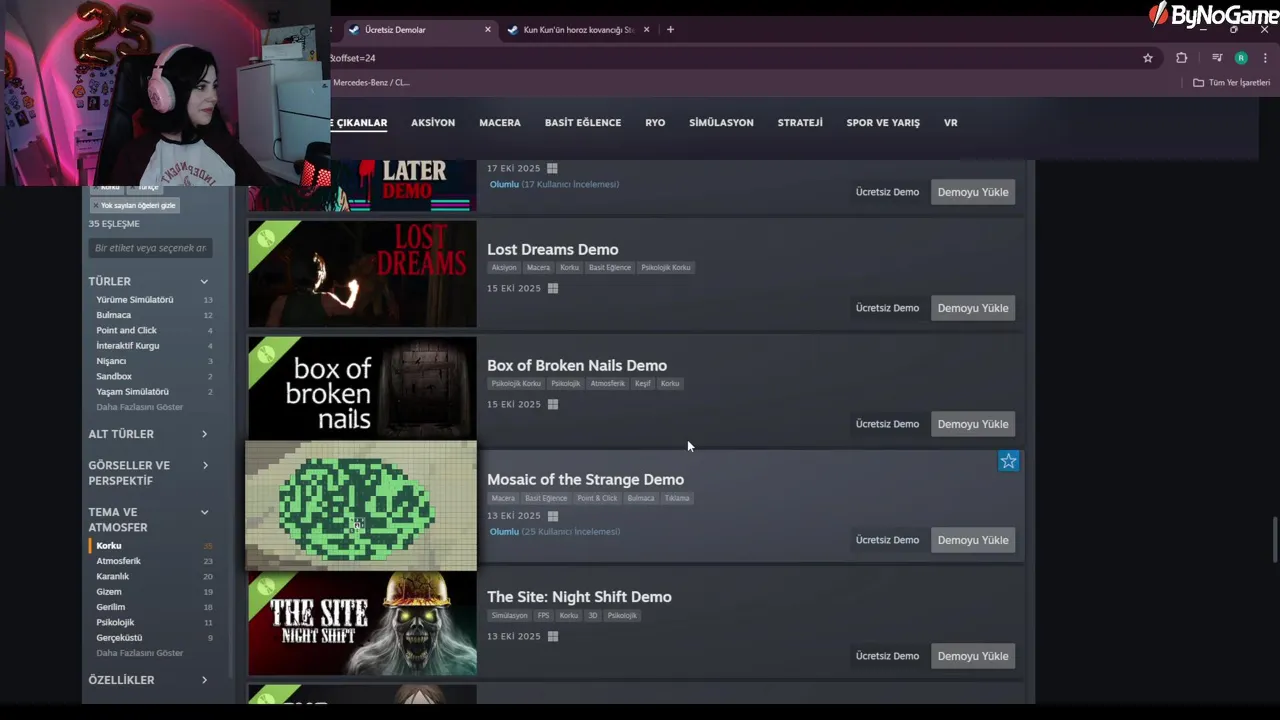Expand the GÖRSELLER VE PERSPEKTİF section
This screenshot has width=1280, height=720.
point(150,473)
